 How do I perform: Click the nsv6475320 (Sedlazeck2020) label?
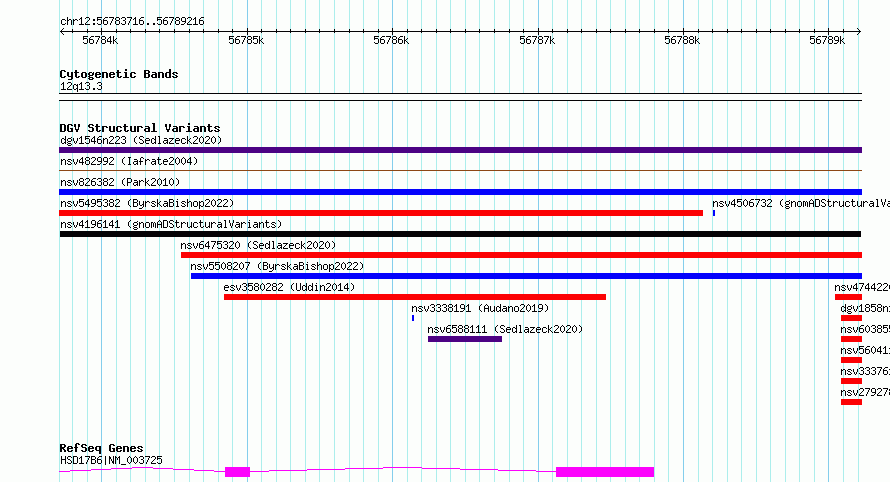[x=258, y=245]
